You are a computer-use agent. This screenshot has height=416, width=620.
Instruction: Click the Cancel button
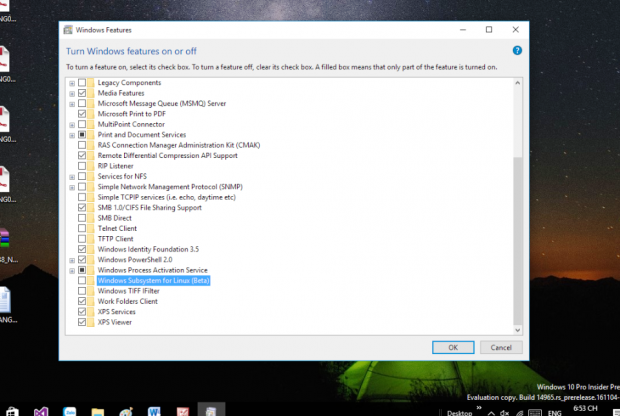tap(501, 347)
